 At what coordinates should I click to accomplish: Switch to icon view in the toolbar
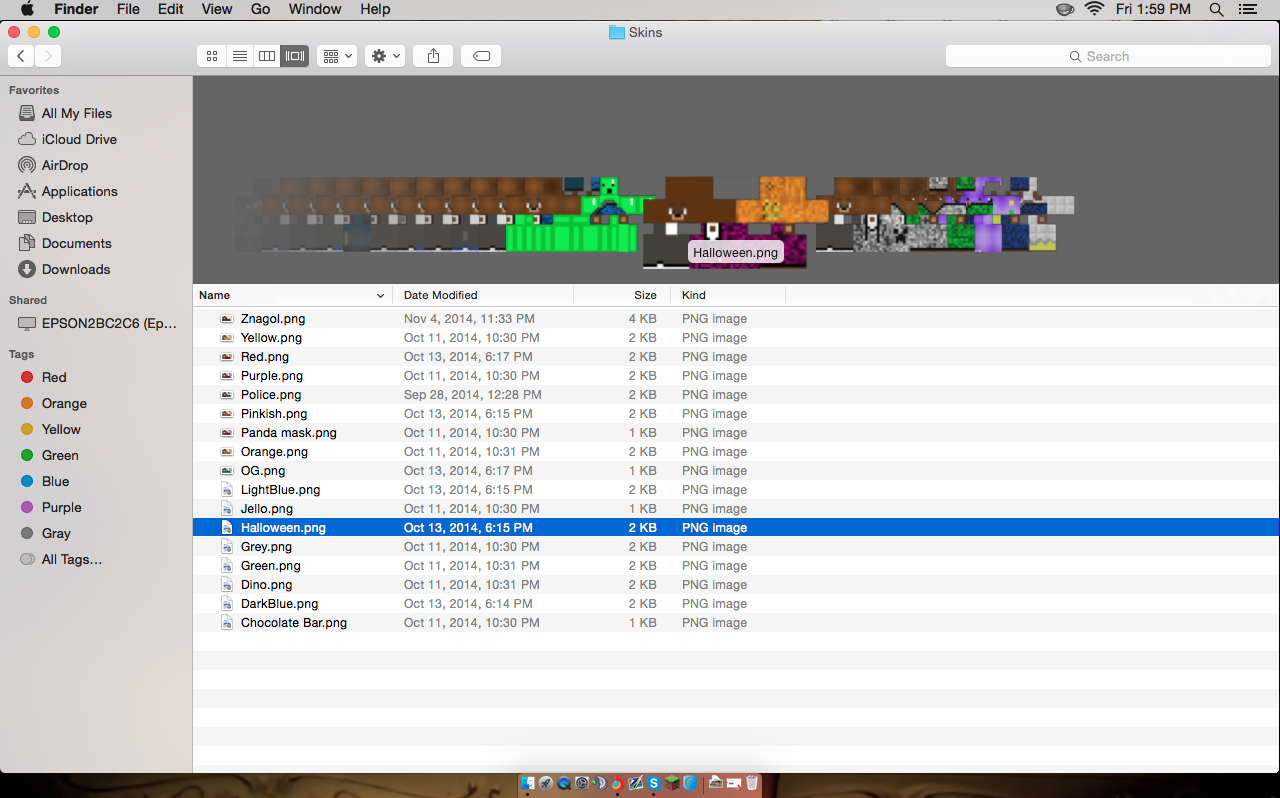[211, 56]
